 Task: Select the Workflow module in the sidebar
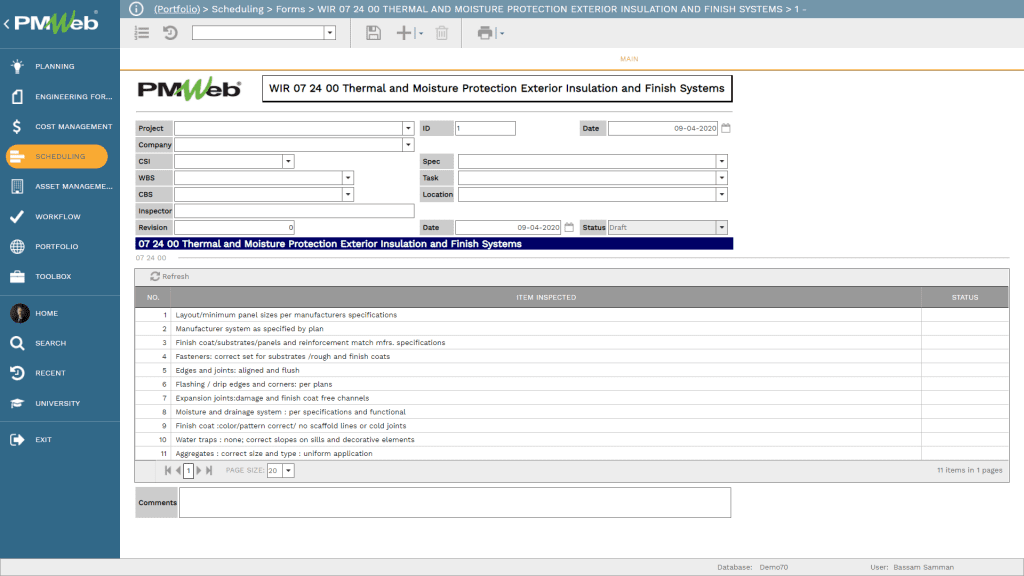60,216
